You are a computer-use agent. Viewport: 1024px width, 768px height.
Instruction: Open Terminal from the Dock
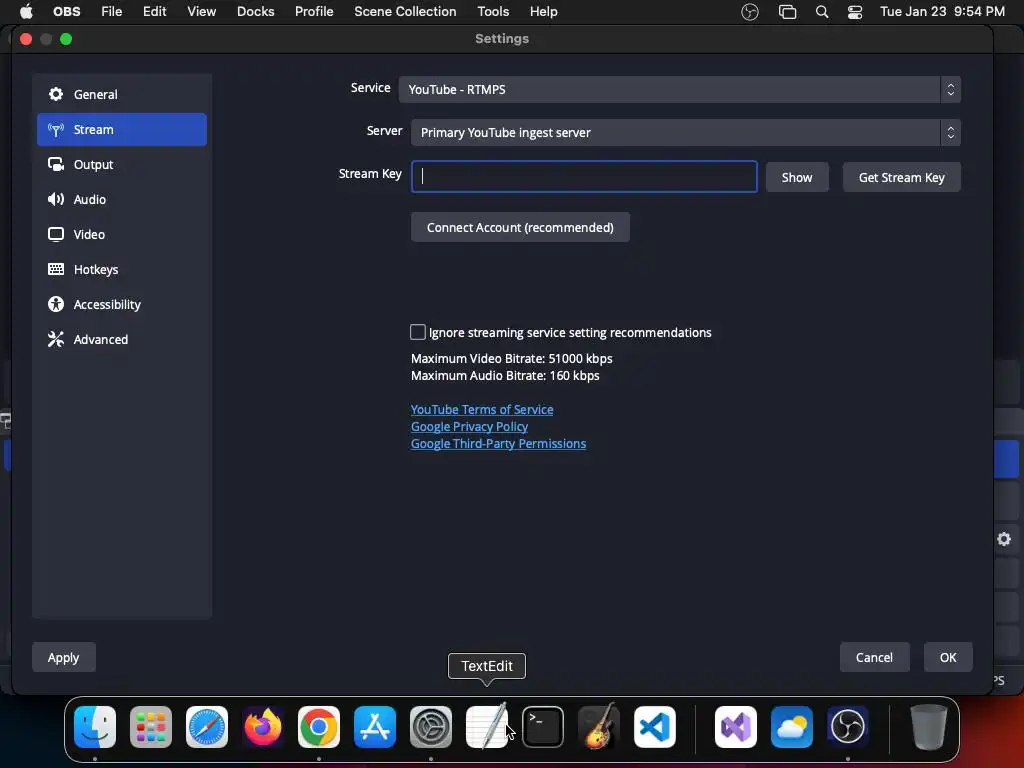tap(543, 726)
